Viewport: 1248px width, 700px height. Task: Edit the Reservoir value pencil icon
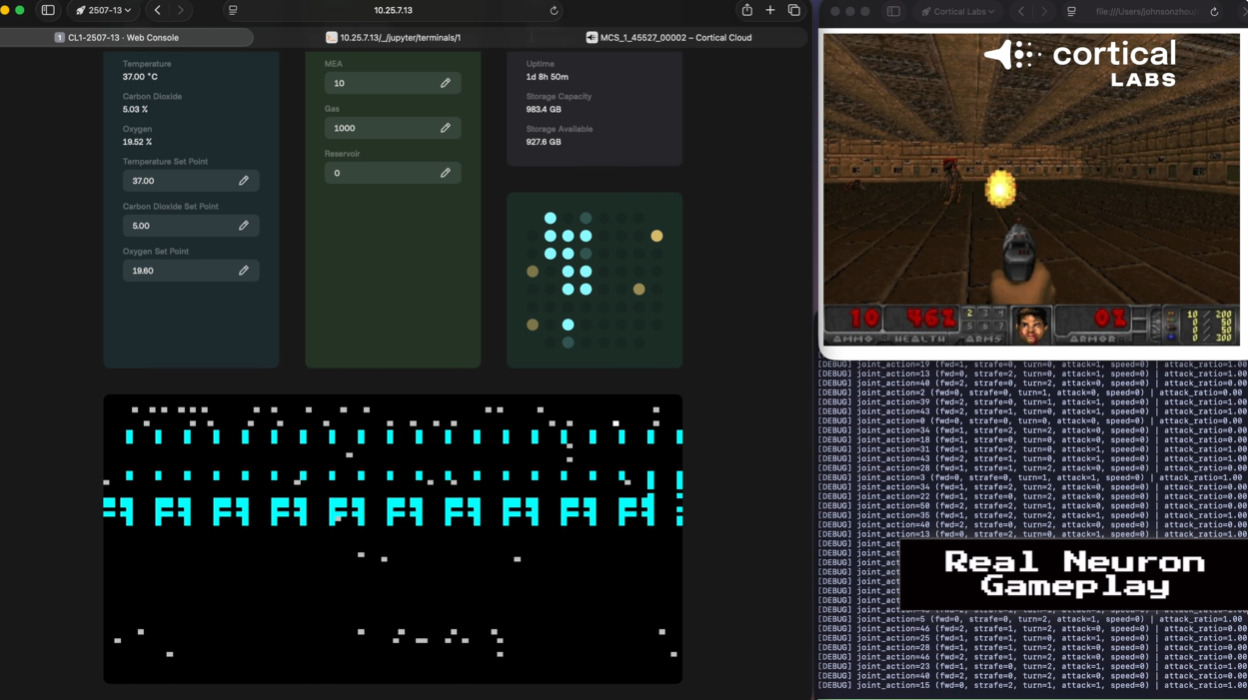445,173
